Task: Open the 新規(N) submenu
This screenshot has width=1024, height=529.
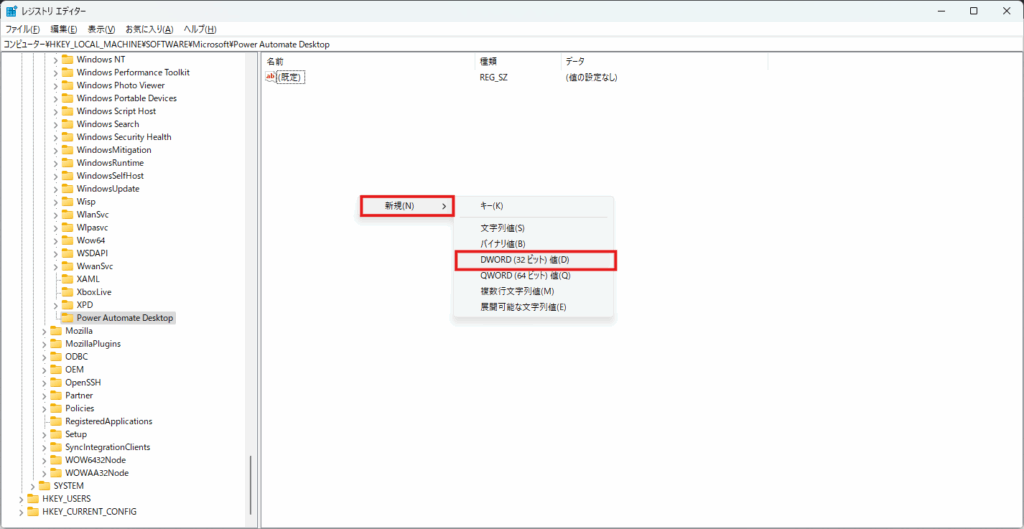Action: (x=408, y=206)
